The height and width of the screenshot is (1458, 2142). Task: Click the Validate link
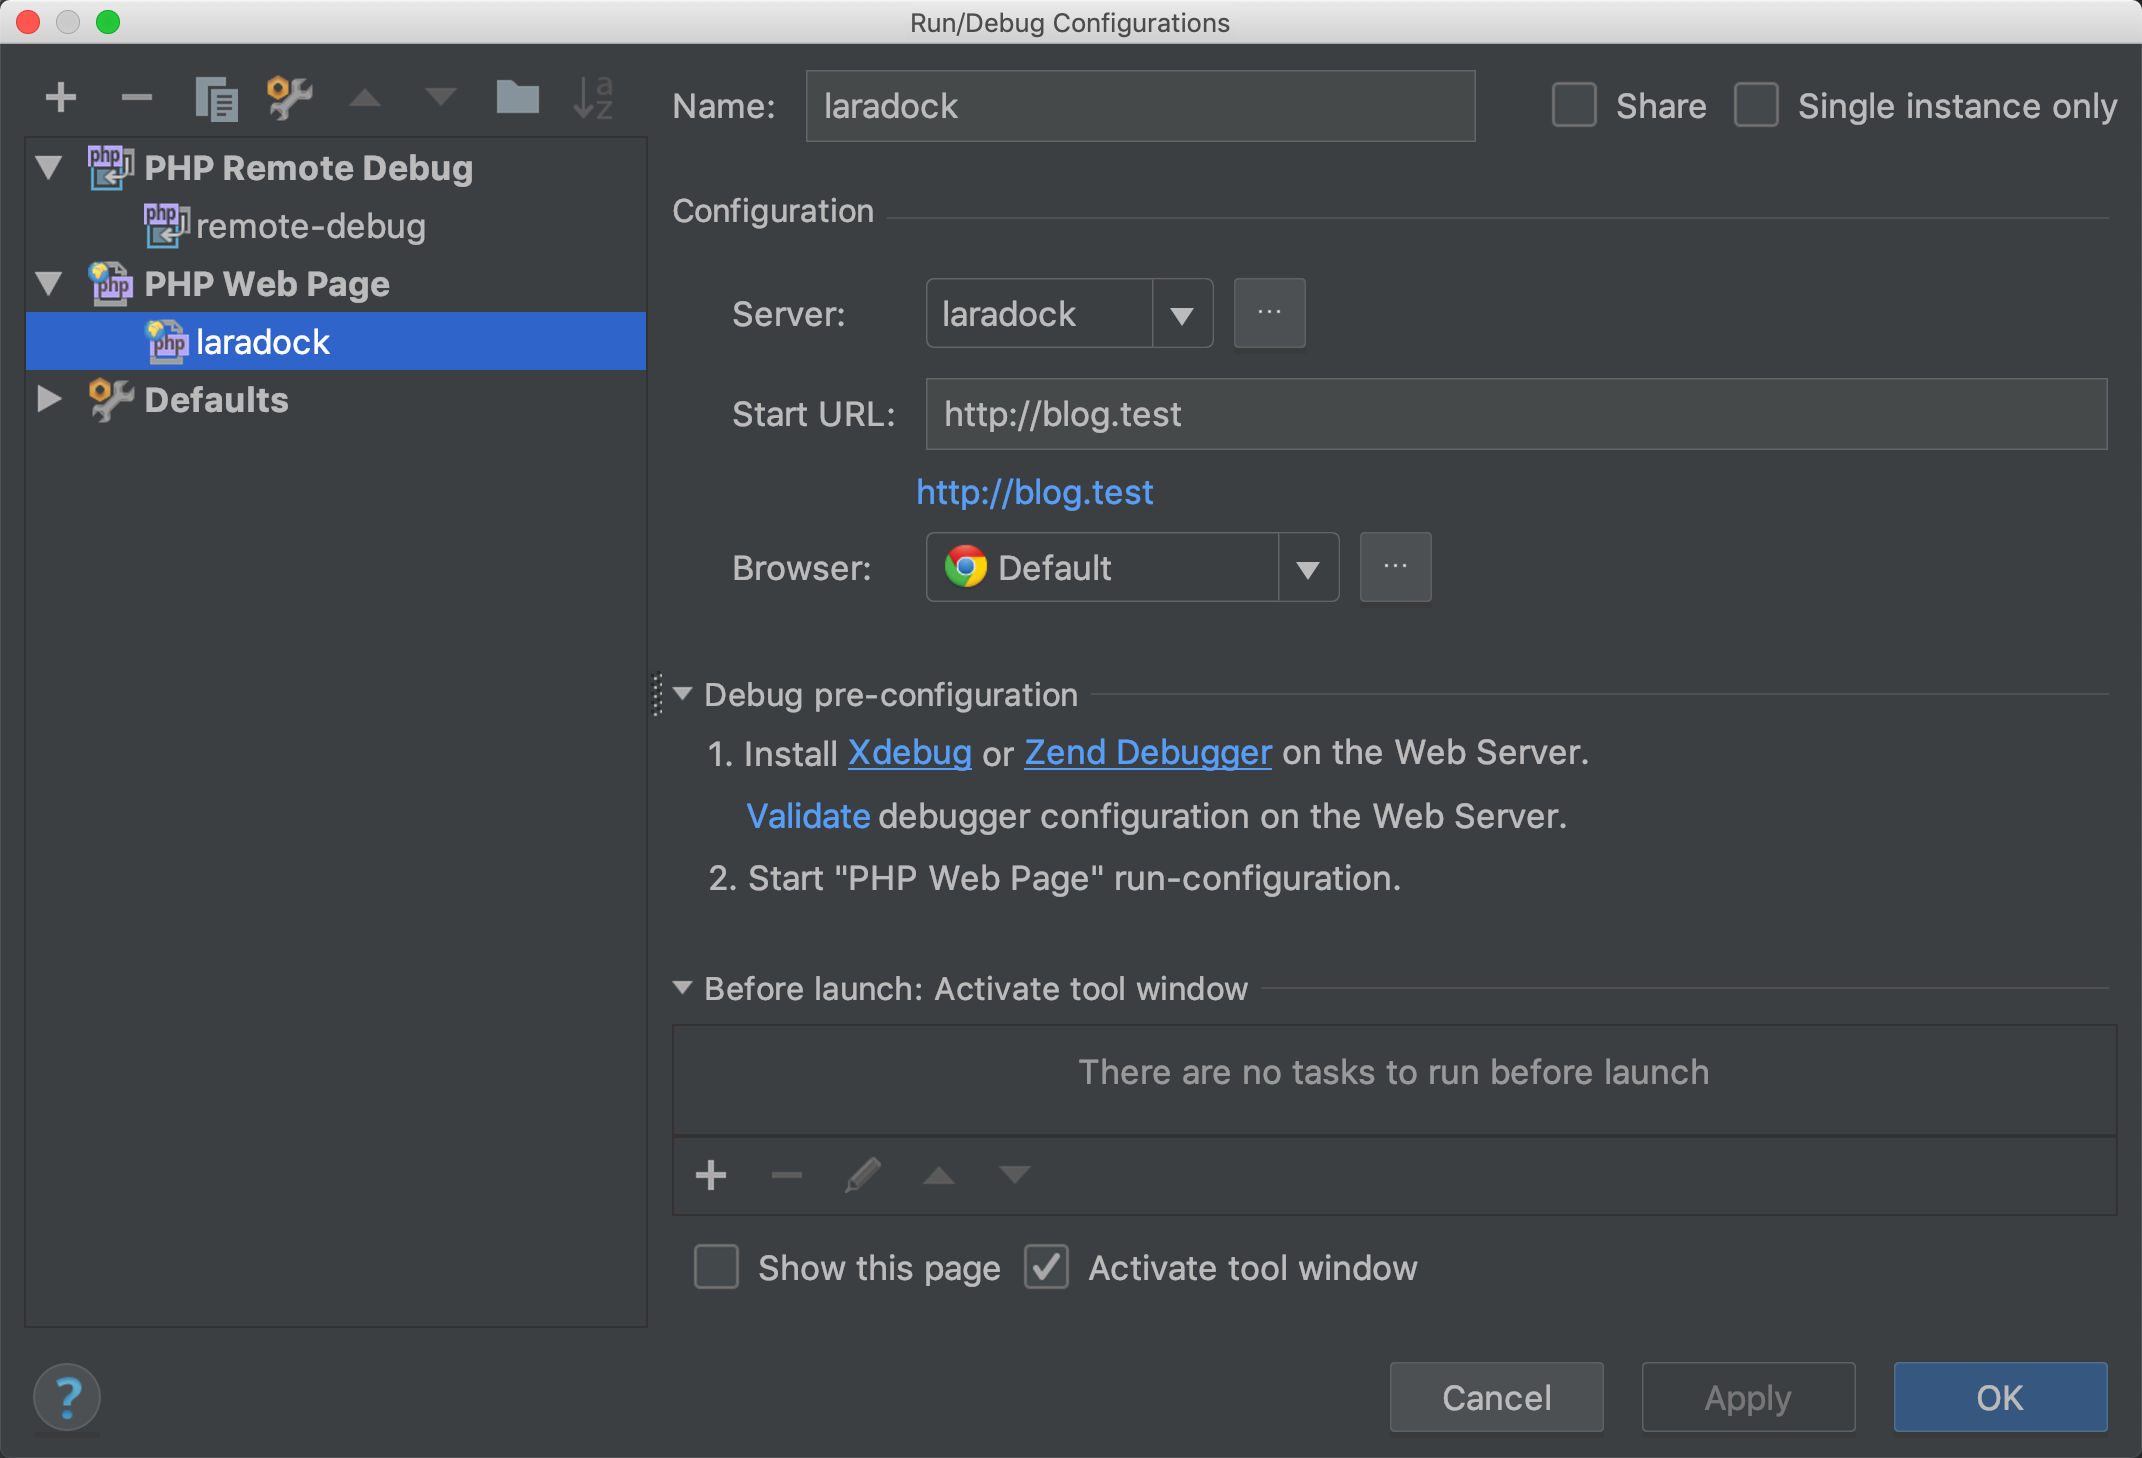pyautogui.click(x=808, y=817)
